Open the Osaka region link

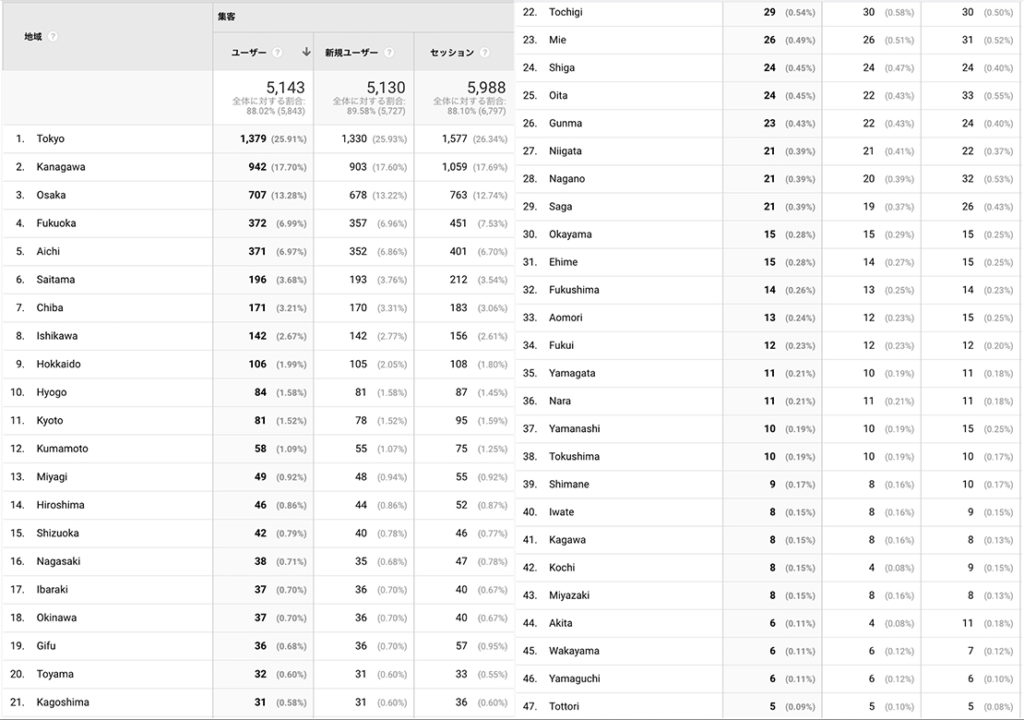click(51, 195)
